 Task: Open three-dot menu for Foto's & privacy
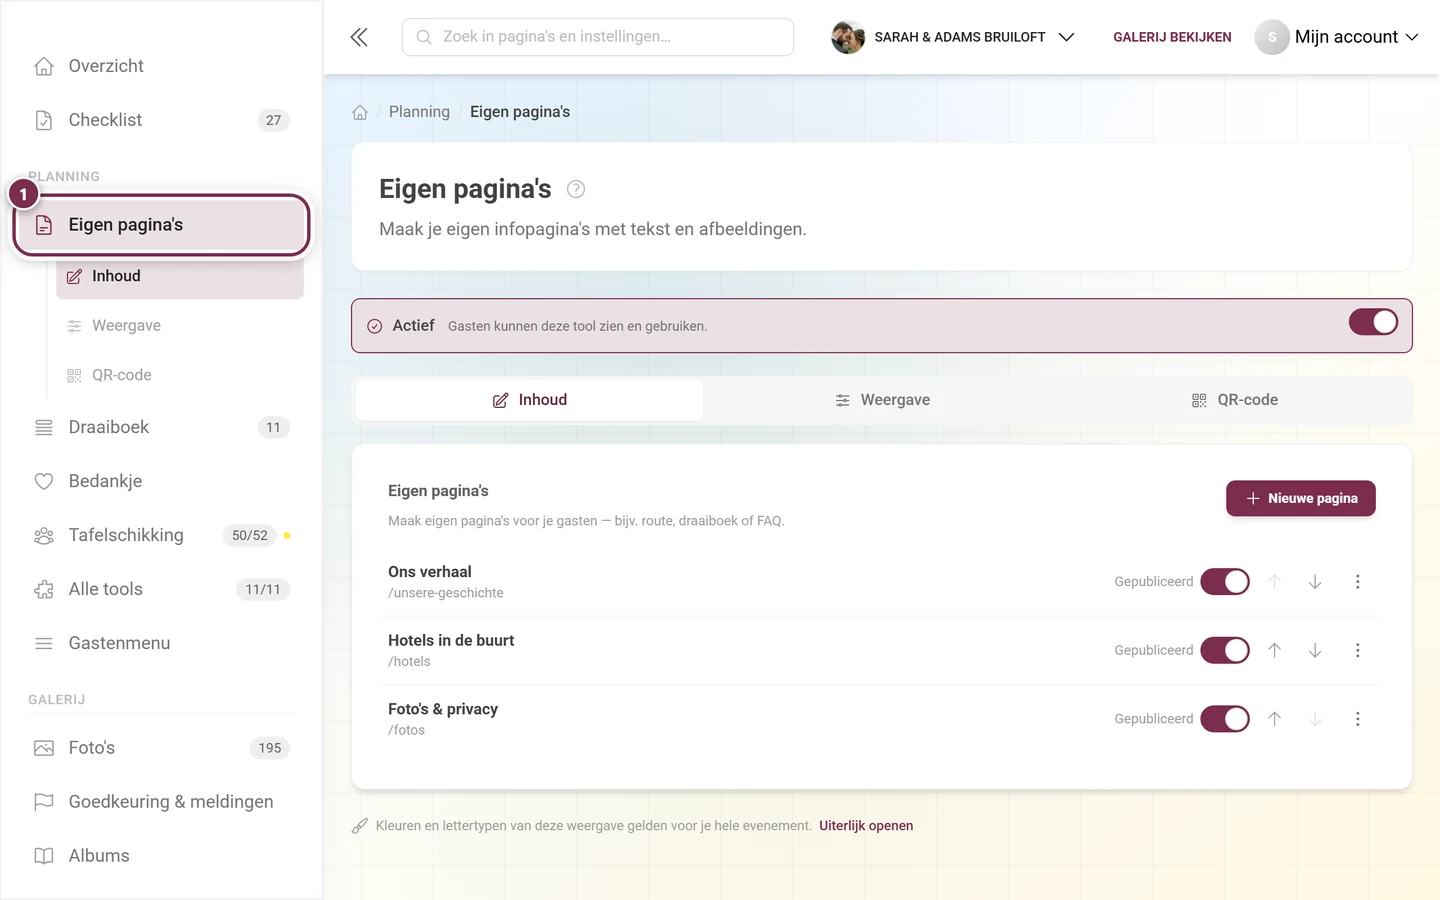(1357, 719)
